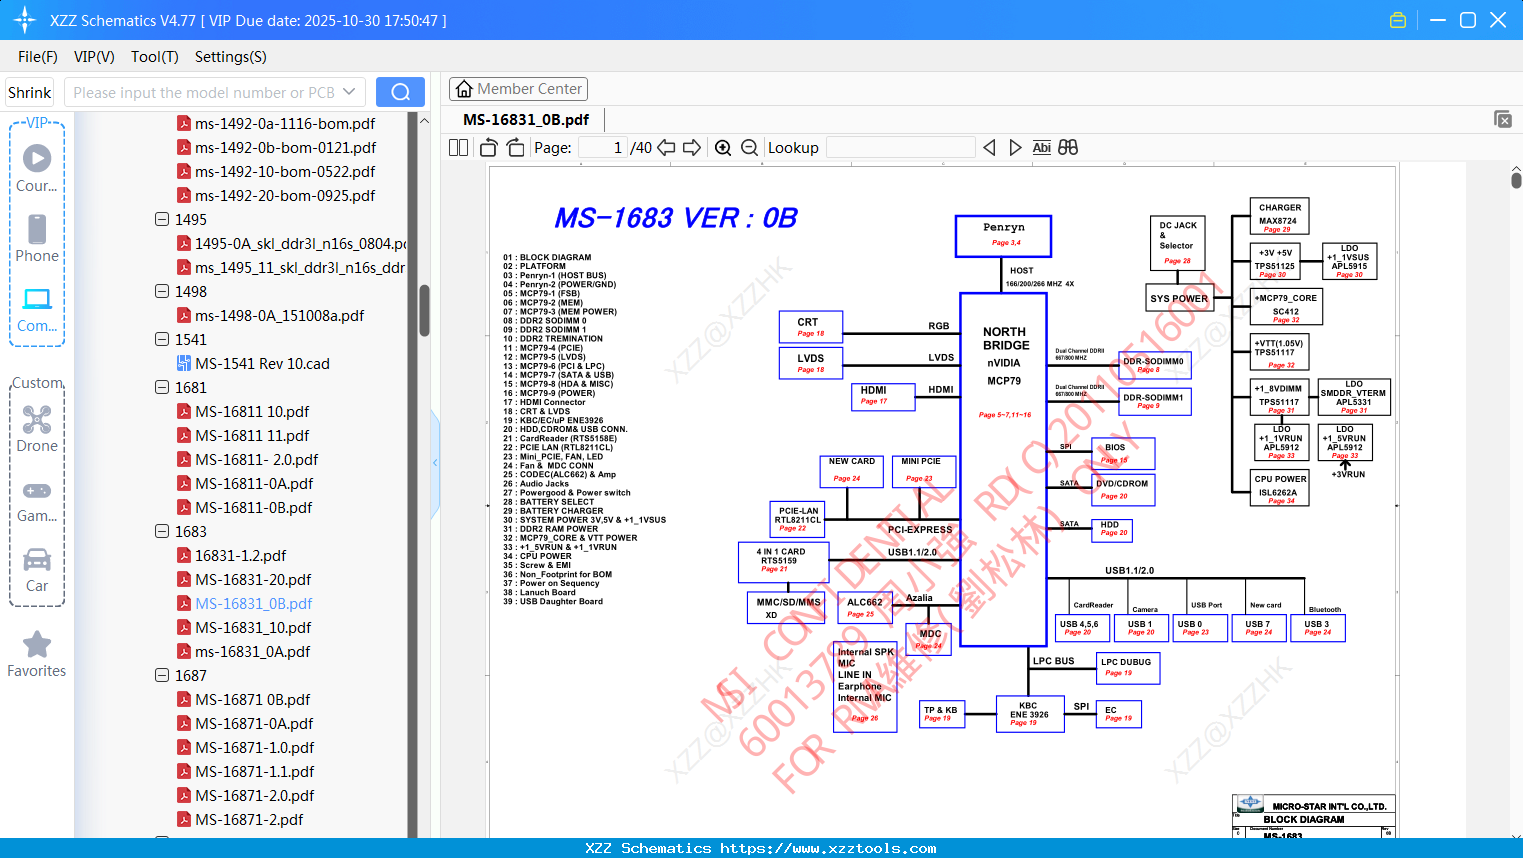Open the model number dropdown
Screen dimensions: 1523x858
(349, 92)
